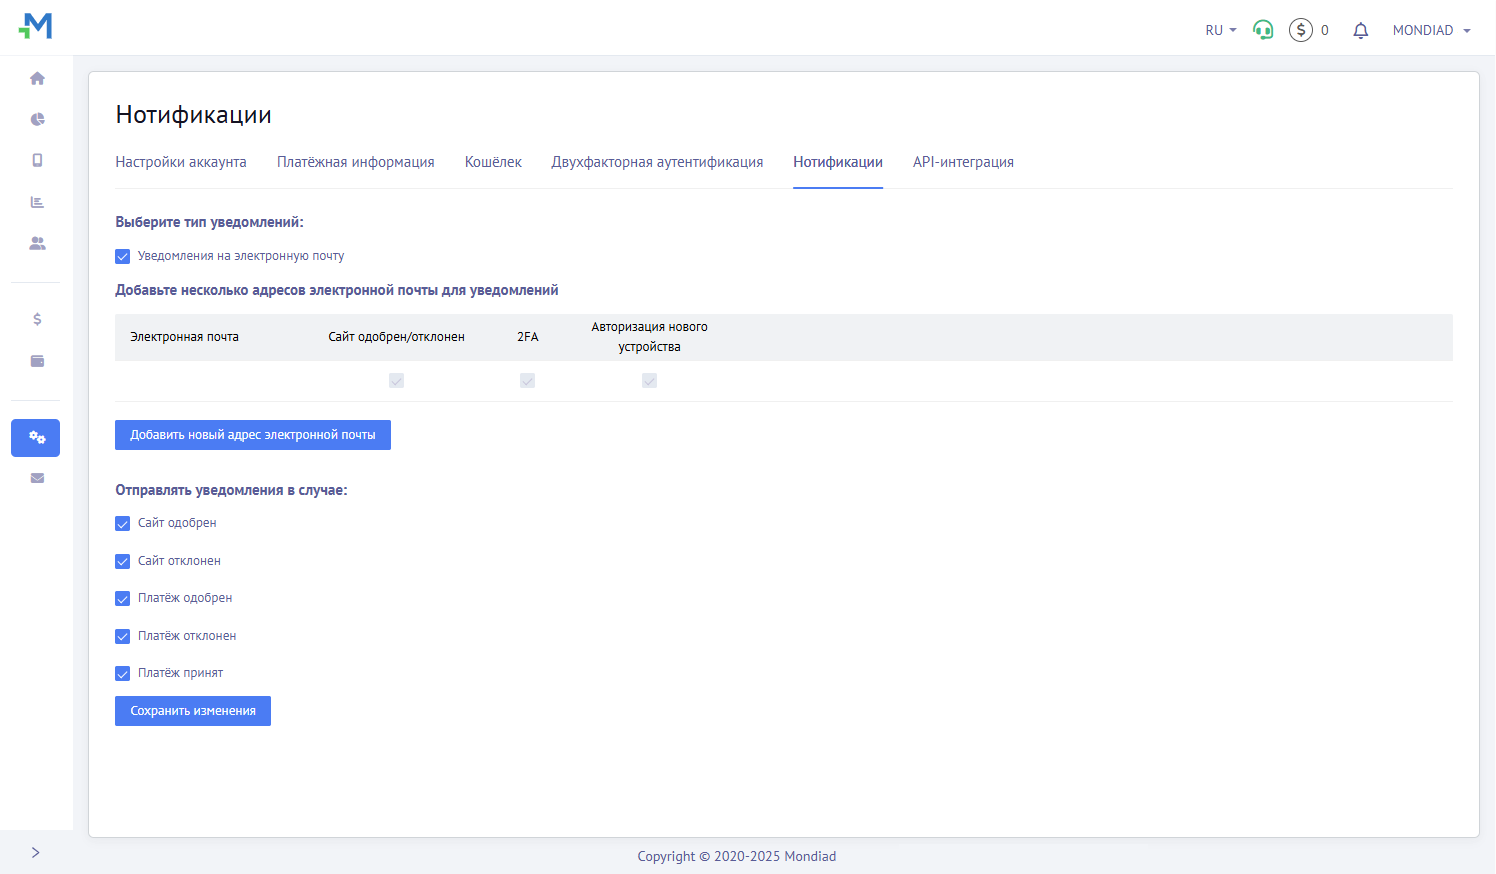The height and width of the screenshot is (874, 1496).
Task: Open the home icon in the sidebar
Action: (x=37, y=78)
